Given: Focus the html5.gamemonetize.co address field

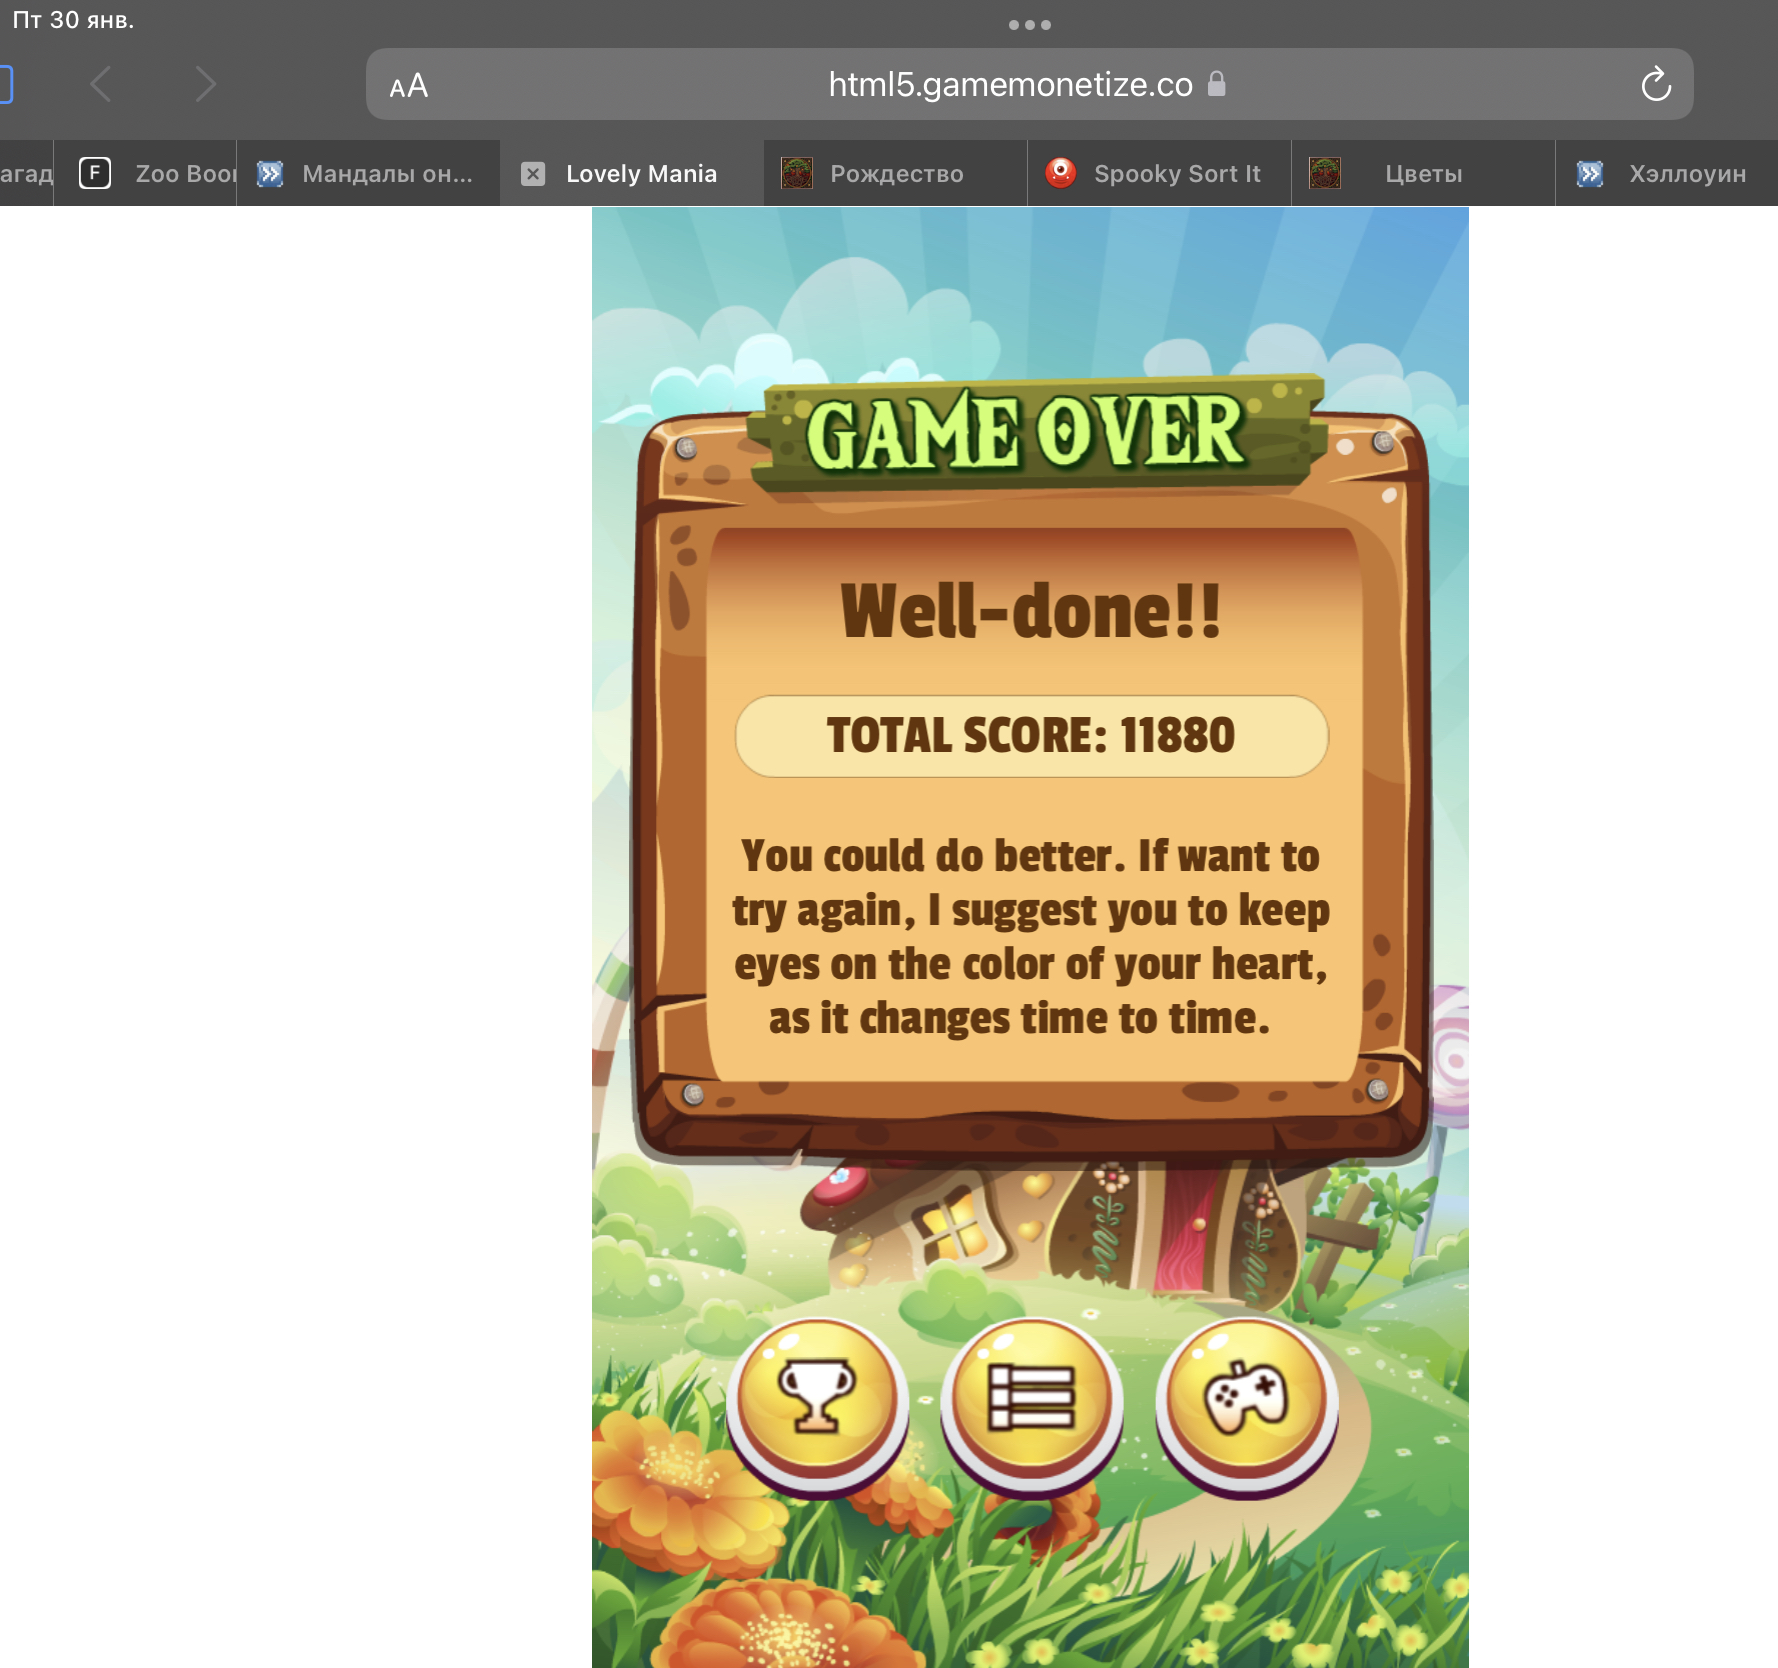Looking at the screenshot, I should coord(1029,85).
